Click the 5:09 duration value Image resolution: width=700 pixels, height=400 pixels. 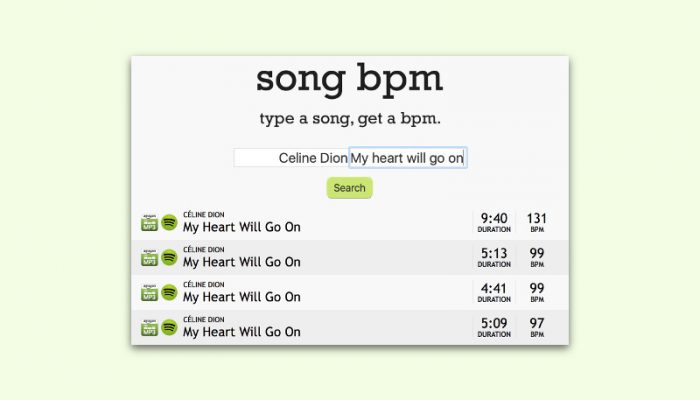[x=494, y=323]
